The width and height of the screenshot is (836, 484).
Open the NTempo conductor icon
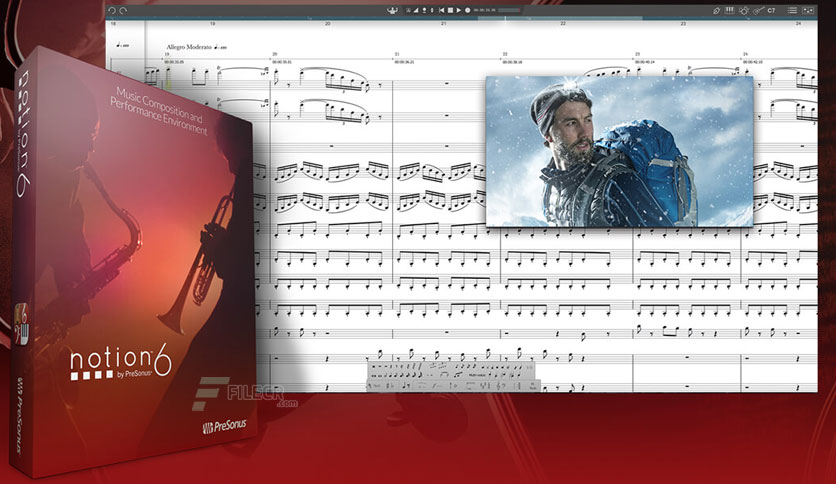(392, 10)
